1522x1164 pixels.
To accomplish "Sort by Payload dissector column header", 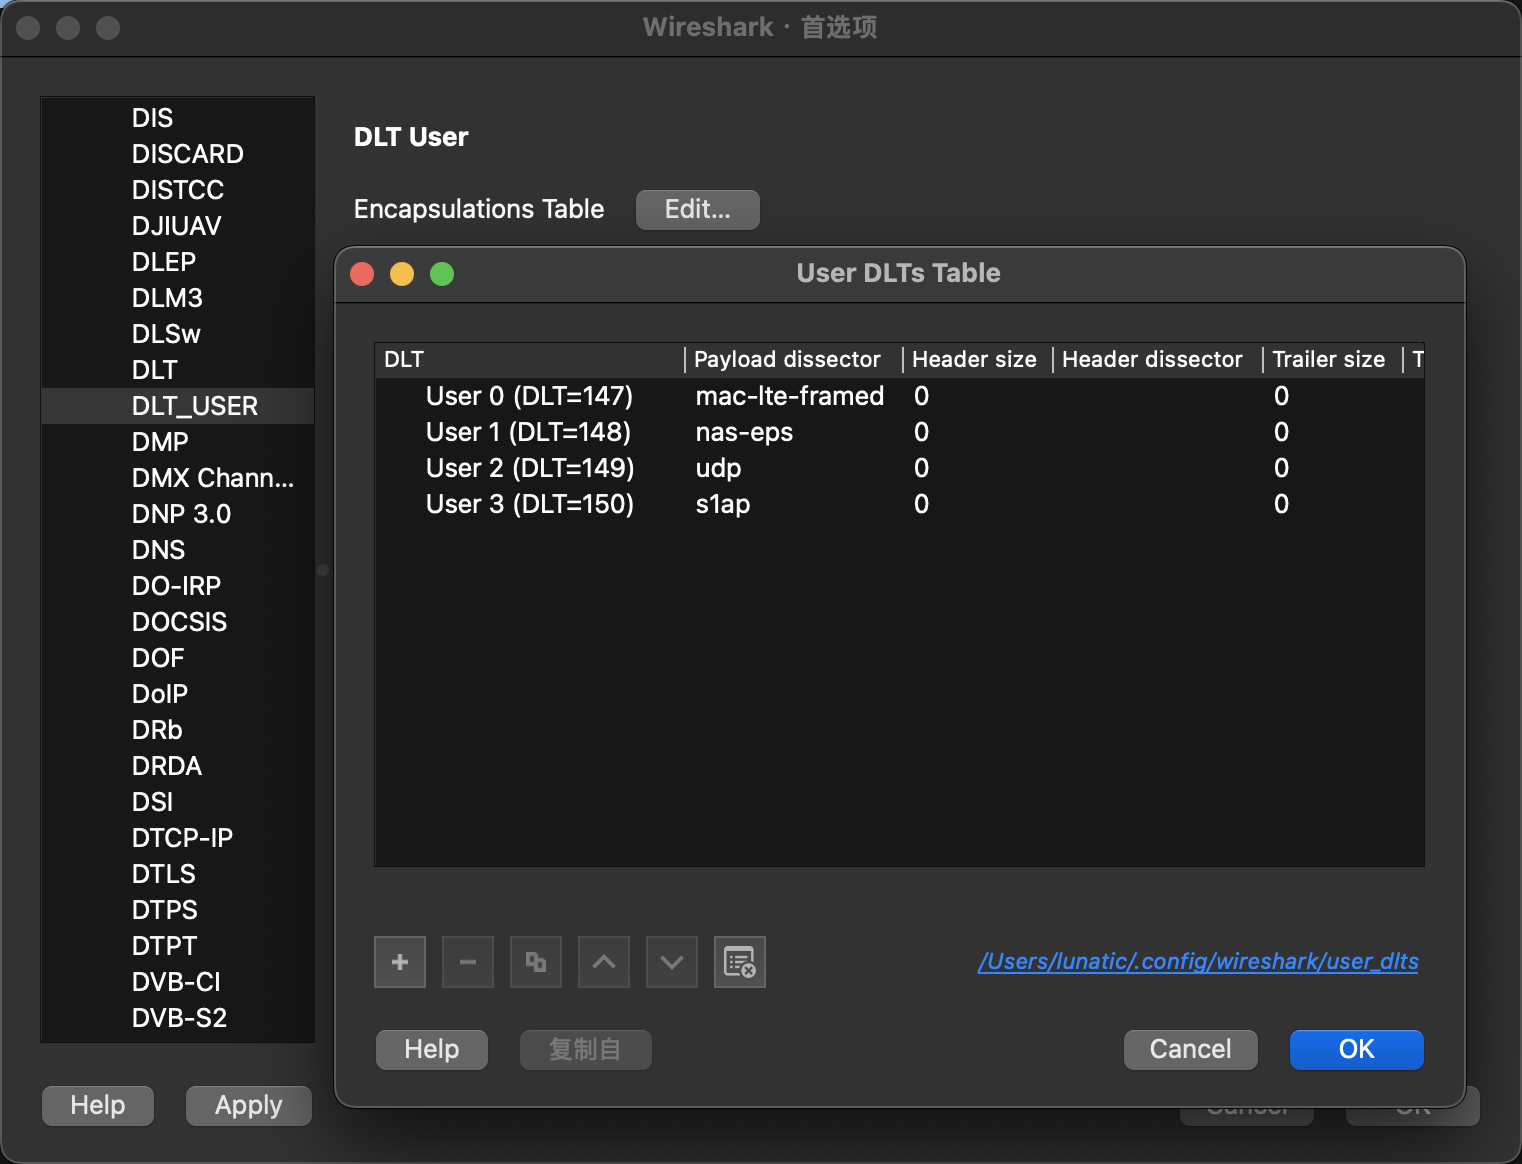I will (794, 359).
